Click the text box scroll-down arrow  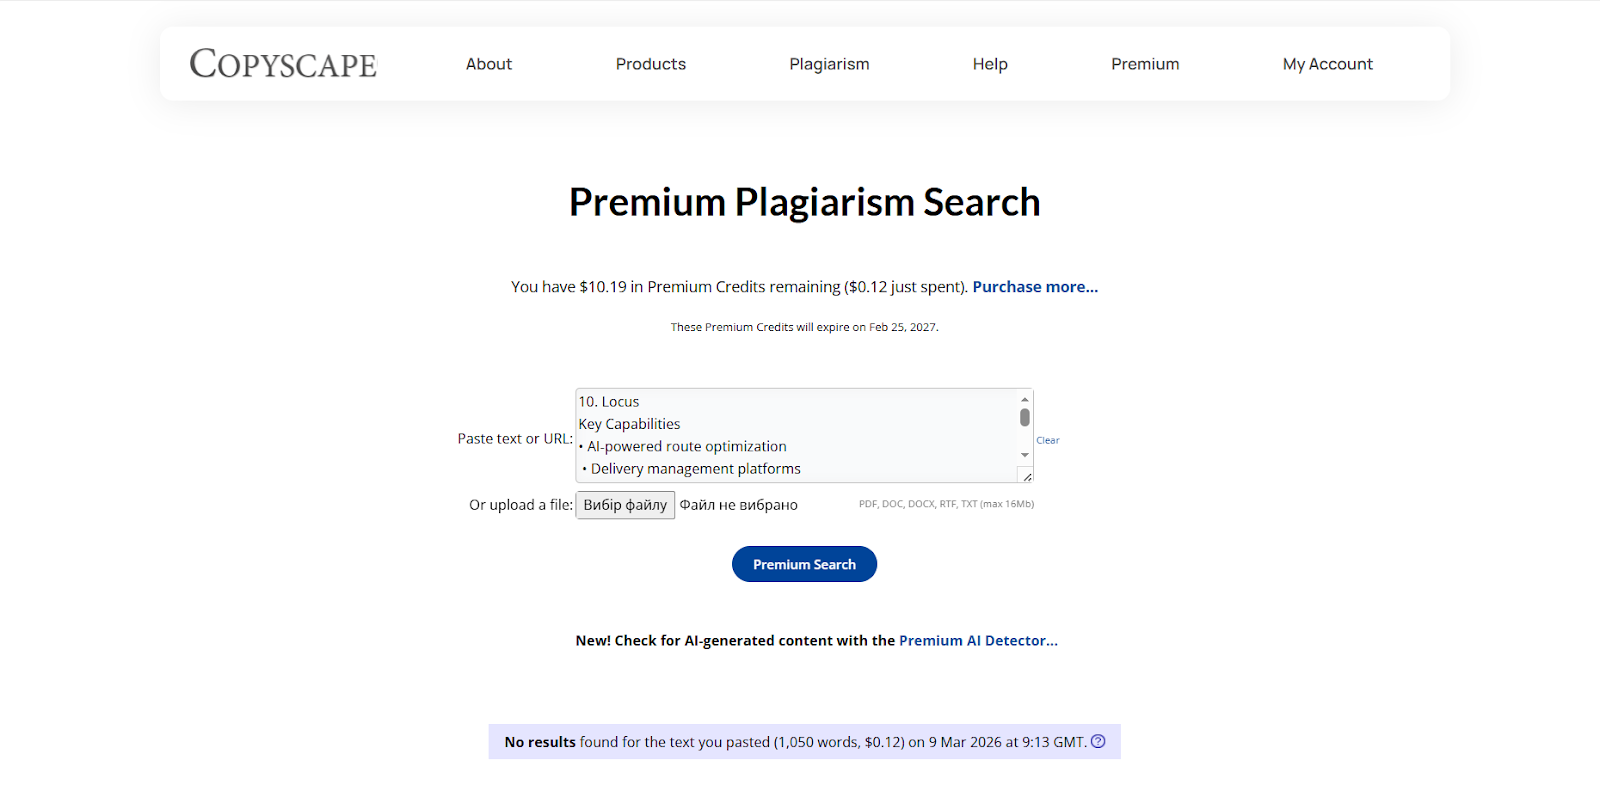1025,455
